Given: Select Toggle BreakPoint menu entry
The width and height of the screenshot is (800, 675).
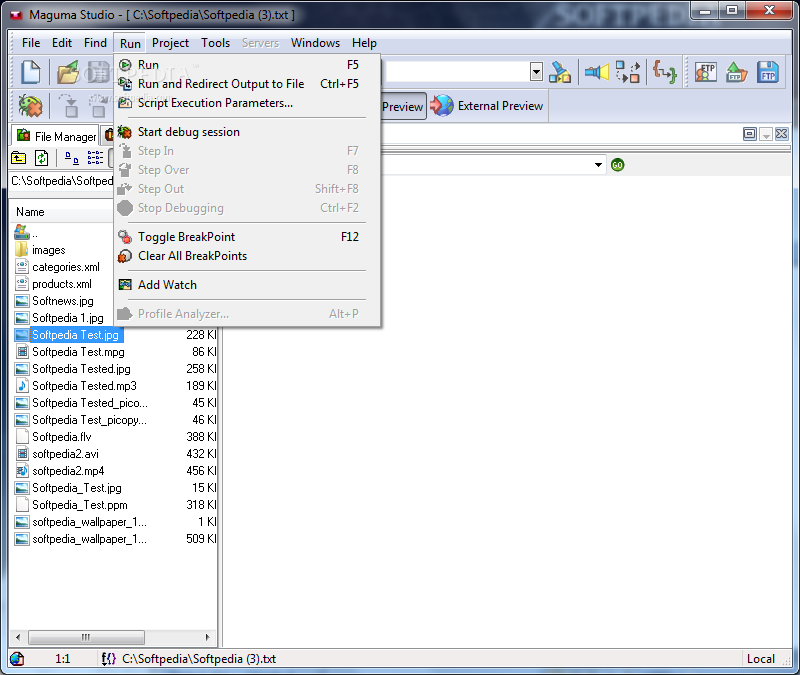Looking at the screenshot, I should coord(247,237).
